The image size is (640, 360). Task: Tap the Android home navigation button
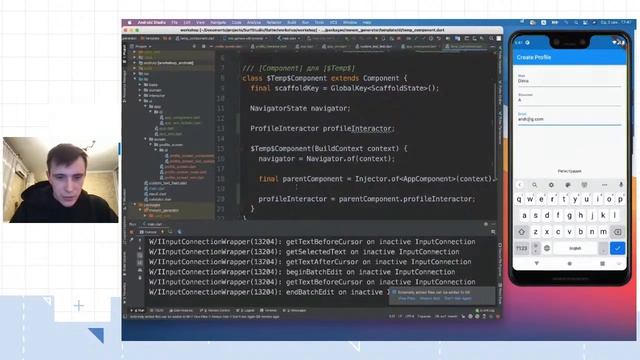pos(569,264)
